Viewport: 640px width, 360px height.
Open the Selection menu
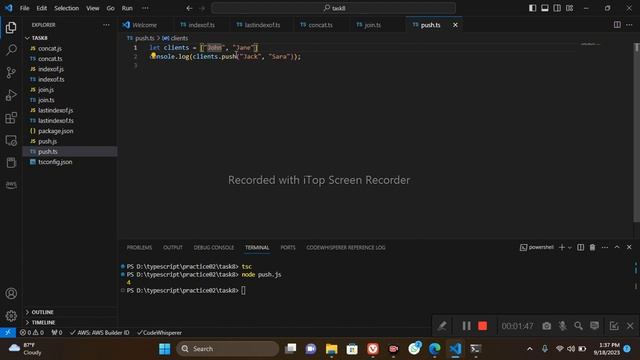(67, 8)
